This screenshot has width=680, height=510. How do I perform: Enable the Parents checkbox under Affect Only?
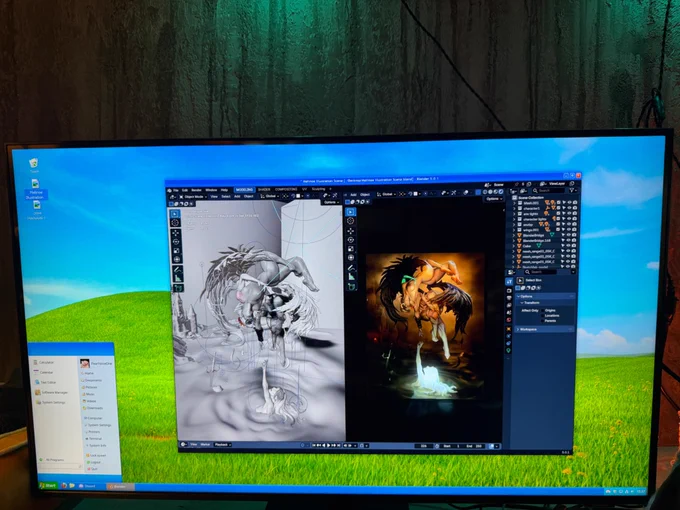coord(543,321)
